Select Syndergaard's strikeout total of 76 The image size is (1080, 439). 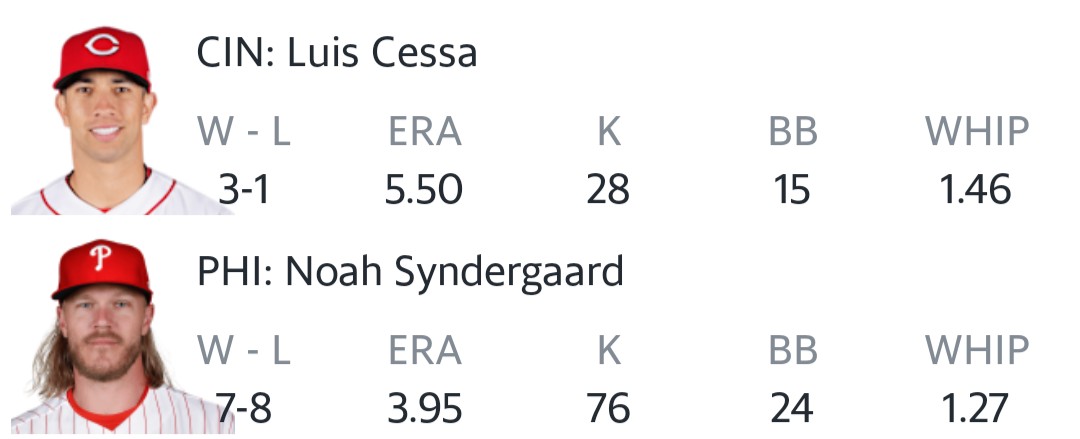[x=608, y=408]
